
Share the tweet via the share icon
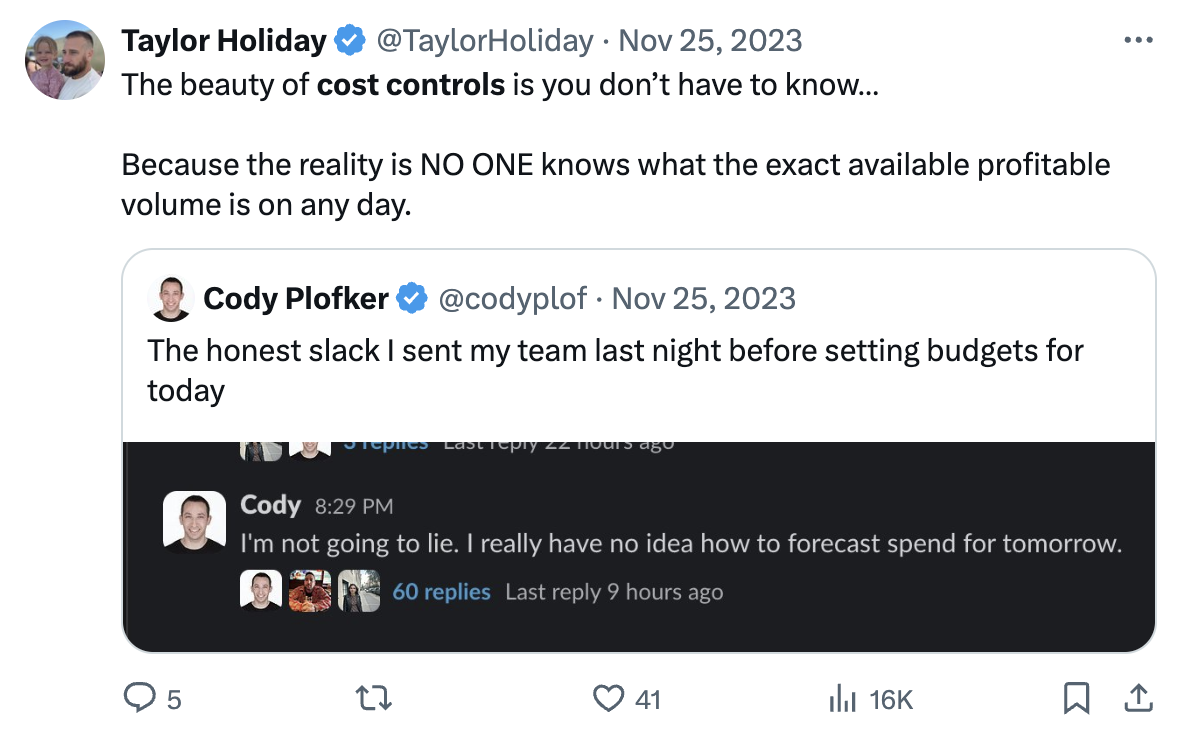click(1138, 698)
